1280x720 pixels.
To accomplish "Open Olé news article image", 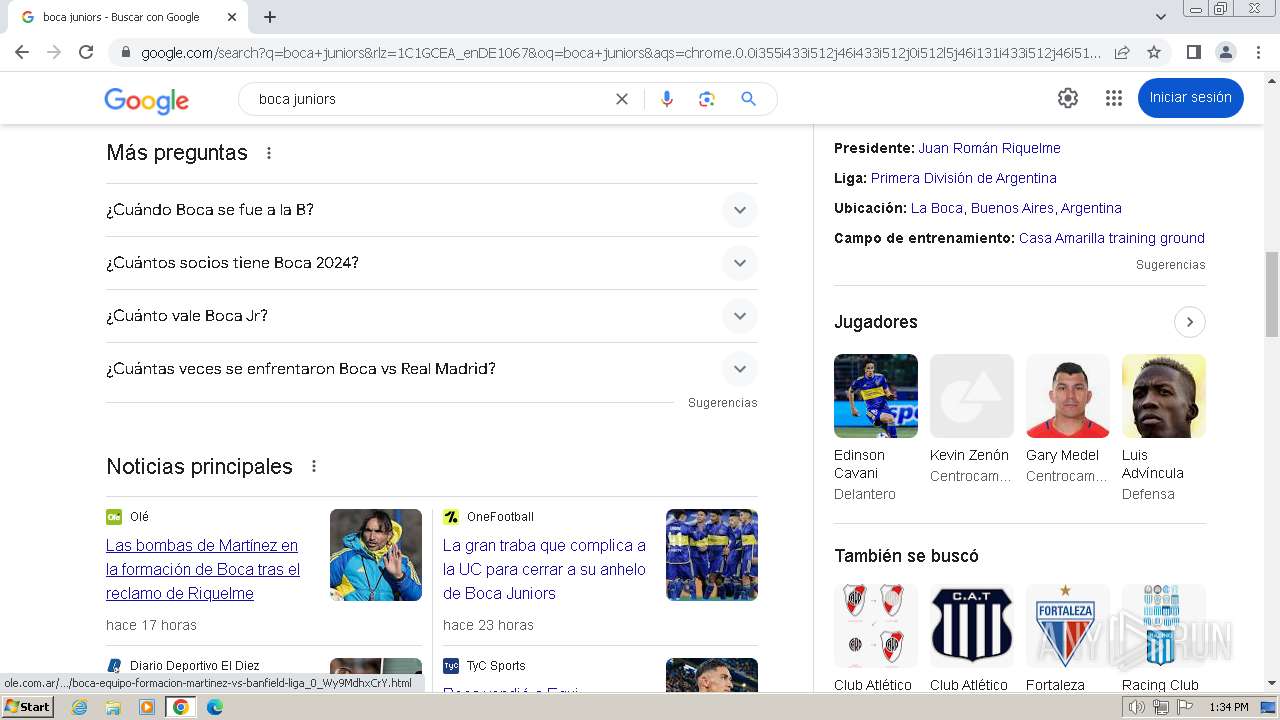I will (x=376, y=555).
